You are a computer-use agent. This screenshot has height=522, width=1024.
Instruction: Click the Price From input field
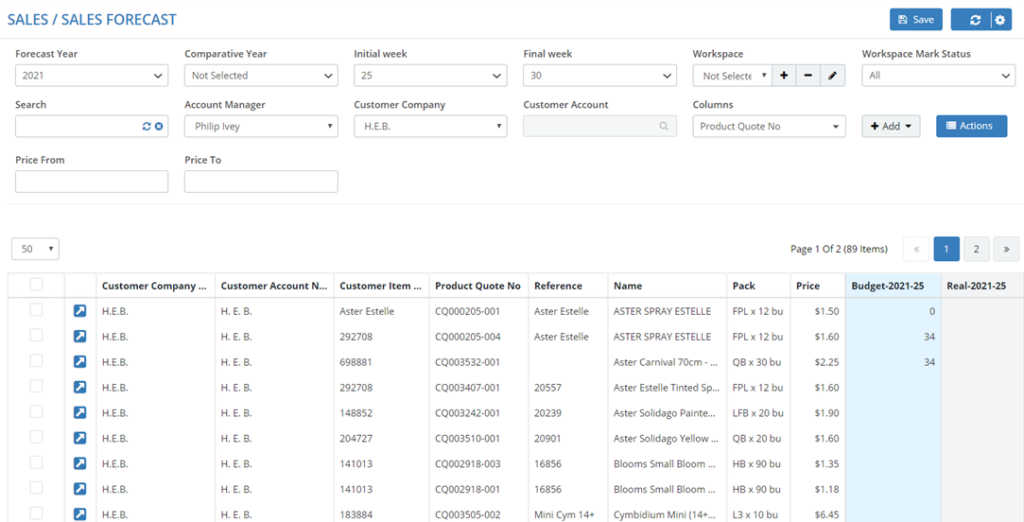click(91, 182)
